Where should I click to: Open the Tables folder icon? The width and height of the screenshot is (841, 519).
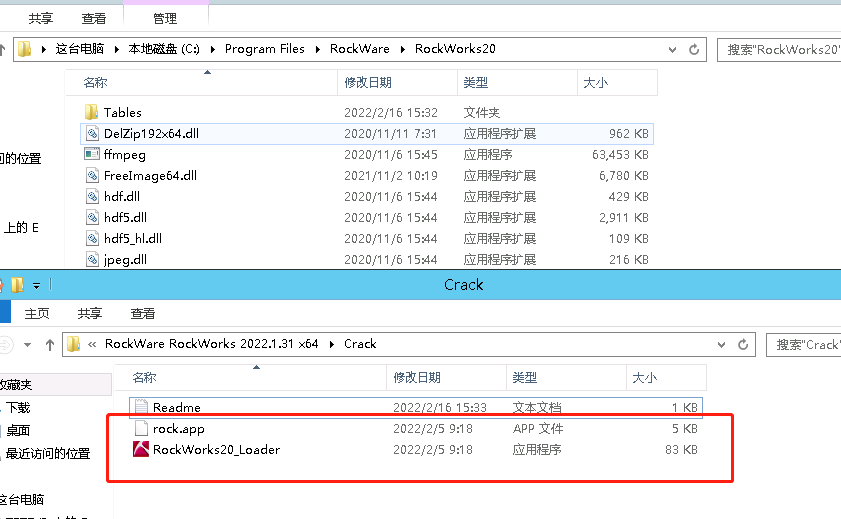pos(91,112)
